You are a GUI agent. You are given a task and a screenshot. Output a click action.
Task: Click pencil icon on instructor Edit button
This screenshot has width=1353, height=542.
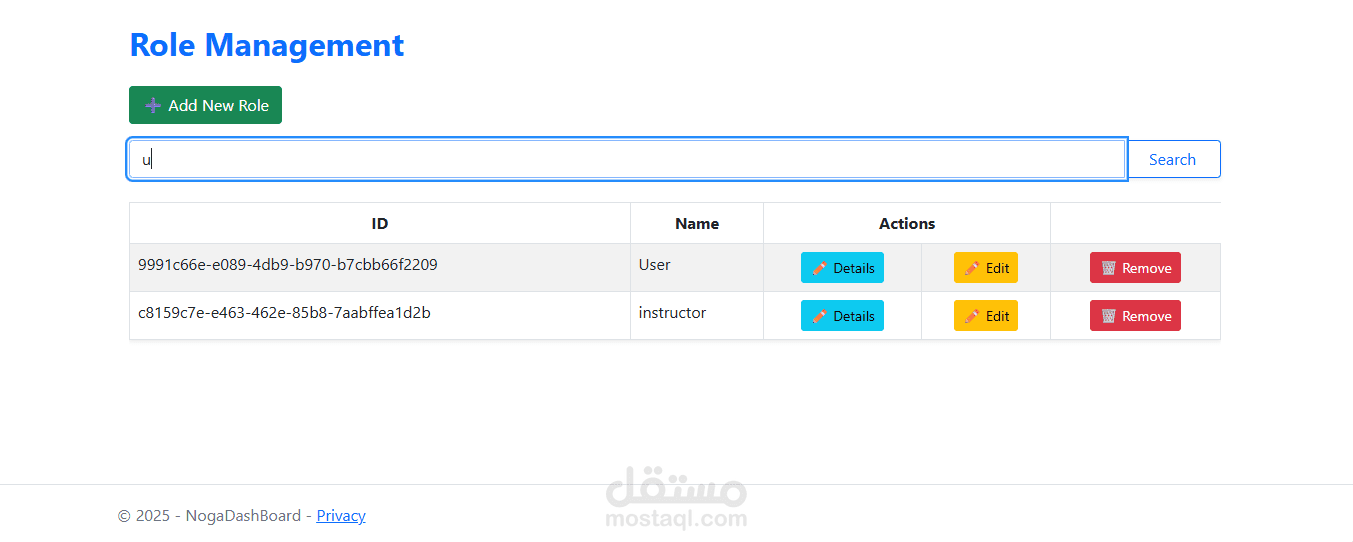972,316
